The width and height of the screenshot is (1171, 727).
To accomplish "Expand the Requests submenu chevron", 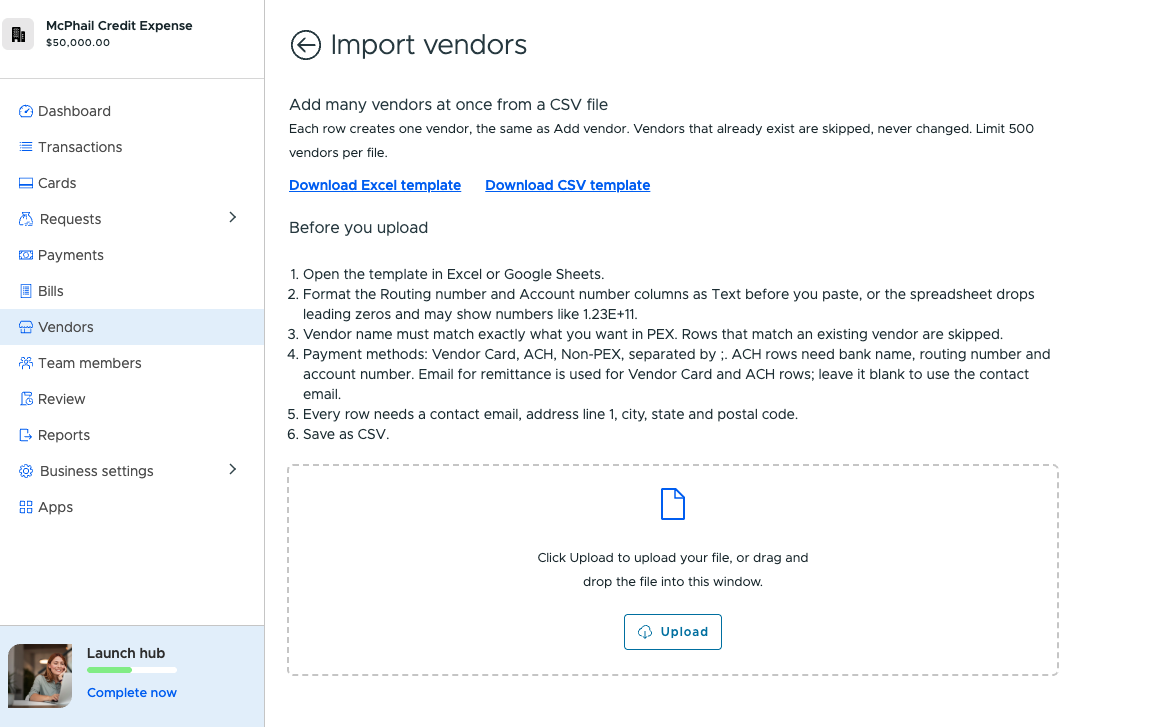I will 233,217.
